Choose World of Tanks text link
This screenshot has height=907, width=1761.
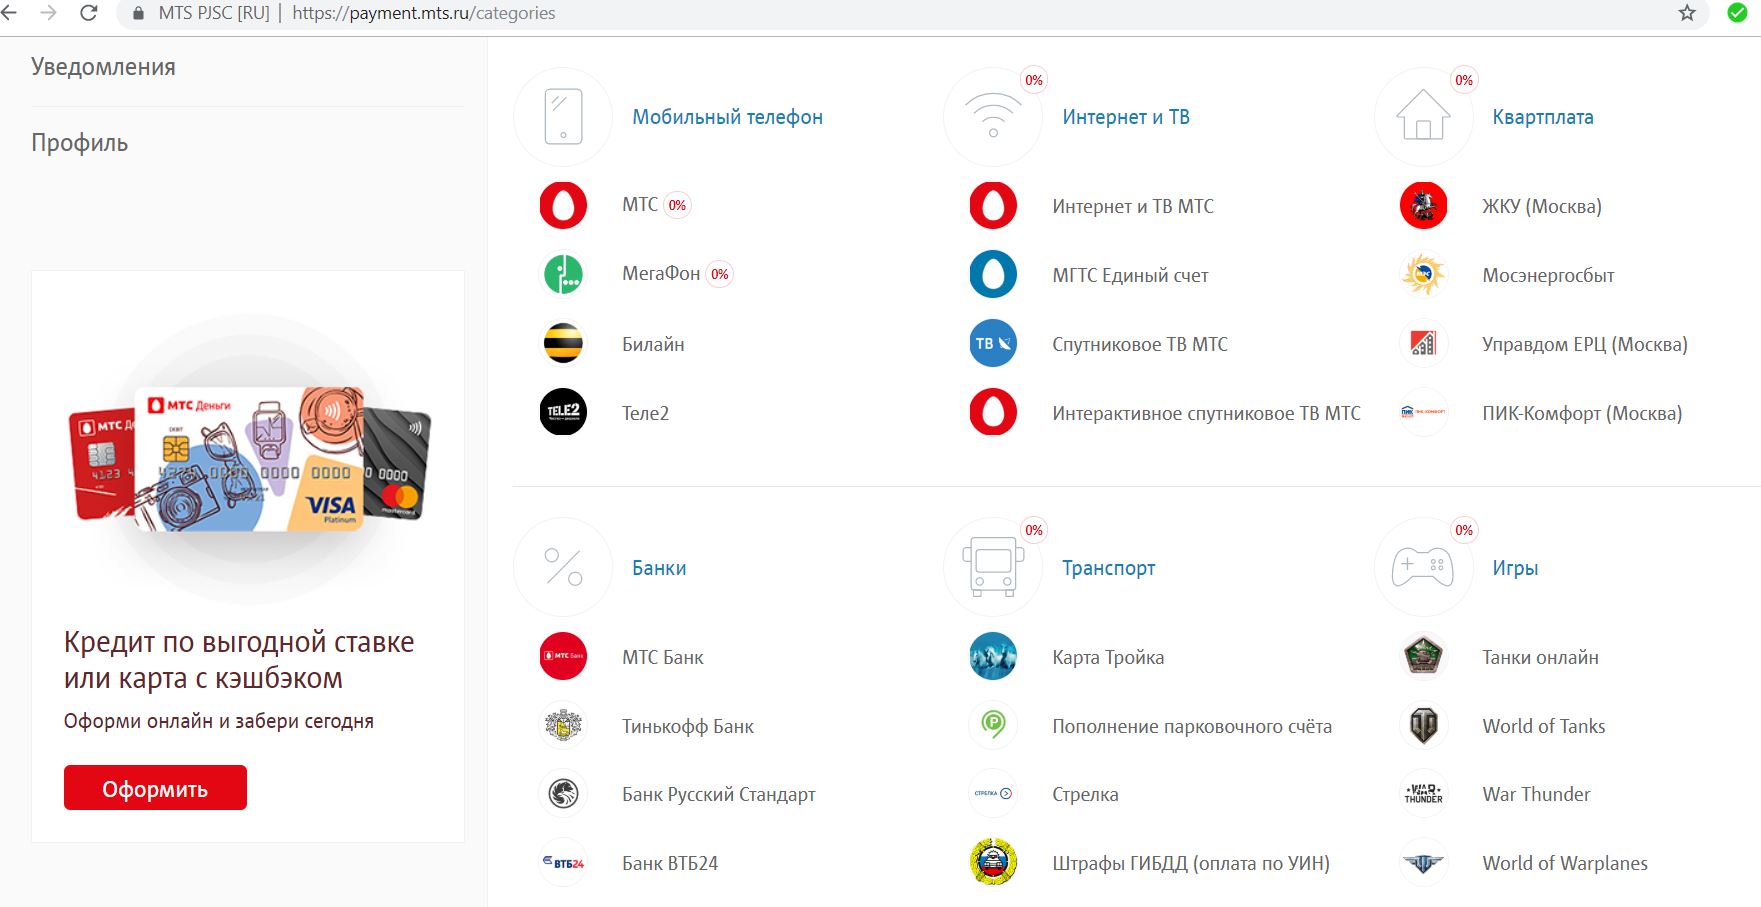pyautogui.click(x=1544, y=726)
